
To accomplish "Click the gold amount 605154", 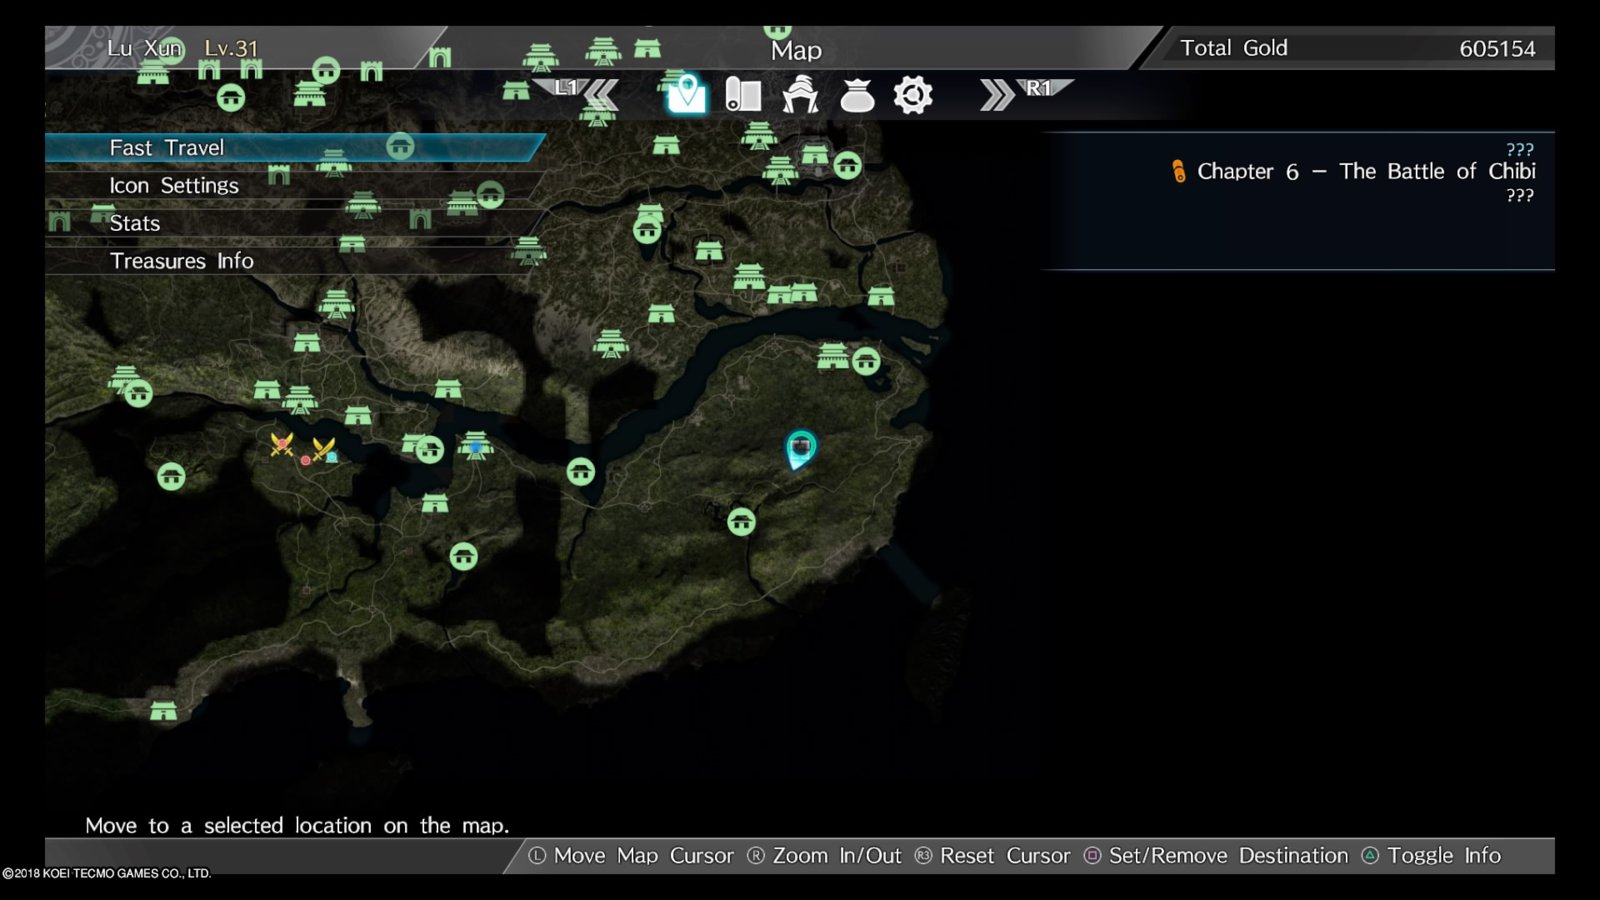I will [1497, 49].
